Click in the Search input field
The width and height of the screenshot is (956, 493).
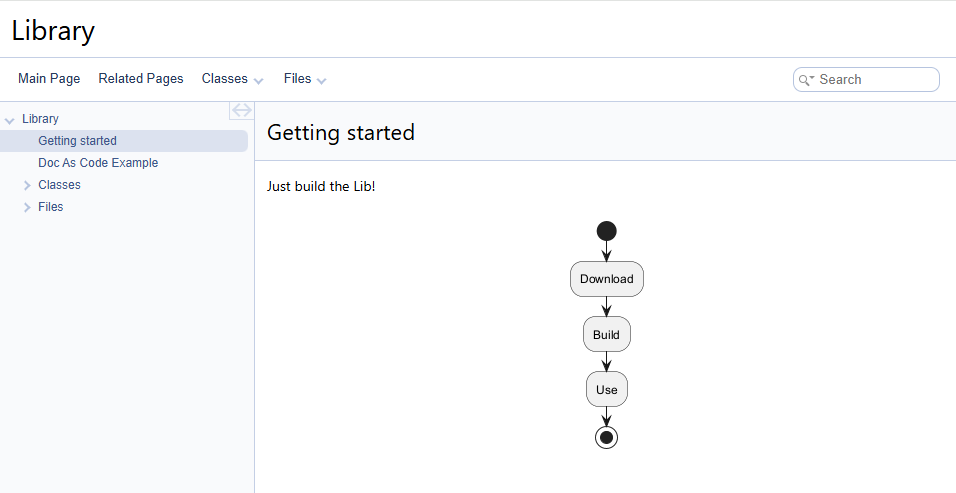click(875, 80)
